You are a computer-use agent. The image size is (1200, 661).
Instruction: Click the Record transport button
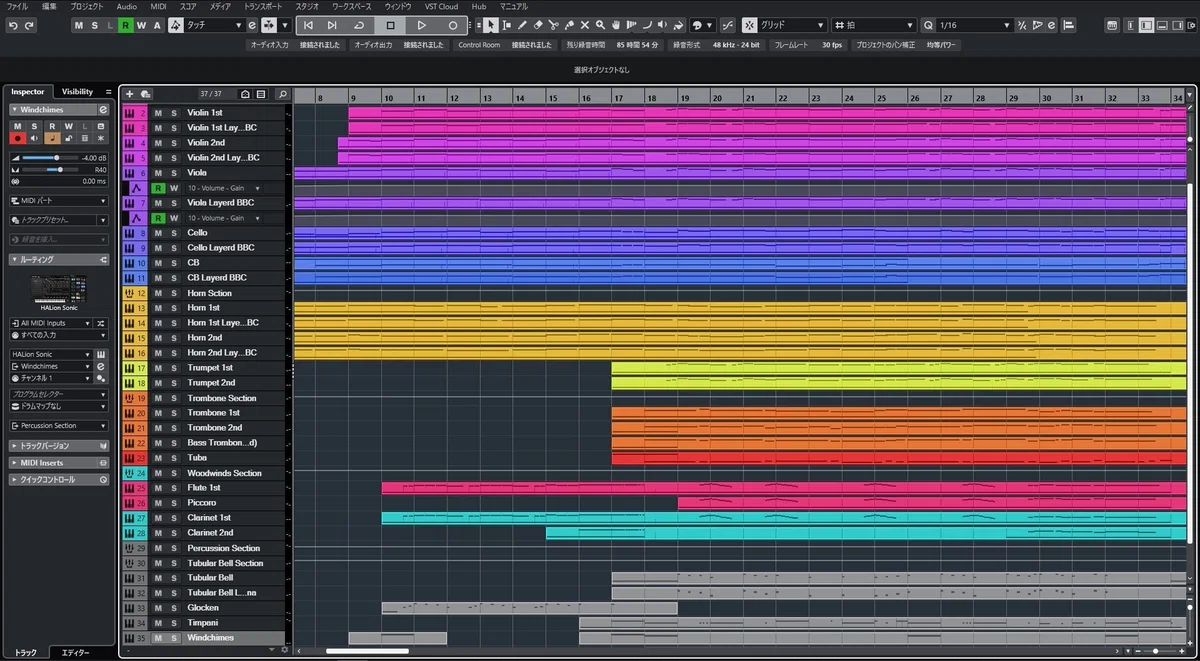coord(452,25)
